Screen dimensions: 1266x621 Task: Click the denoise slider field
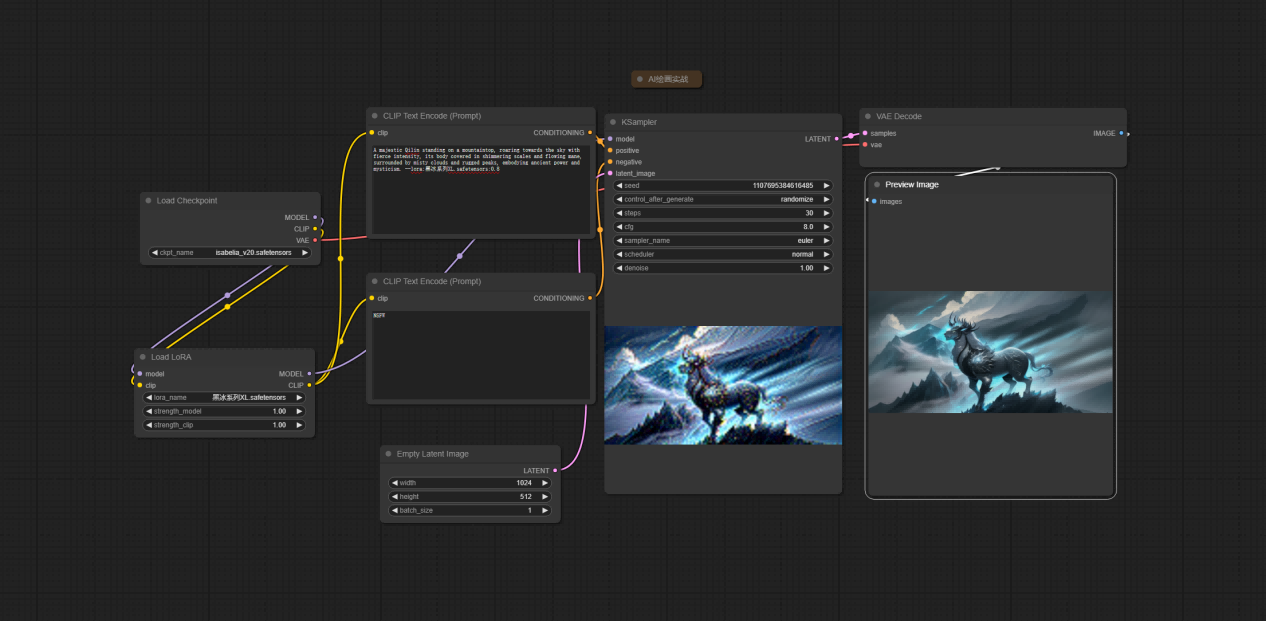pos(722,268)
